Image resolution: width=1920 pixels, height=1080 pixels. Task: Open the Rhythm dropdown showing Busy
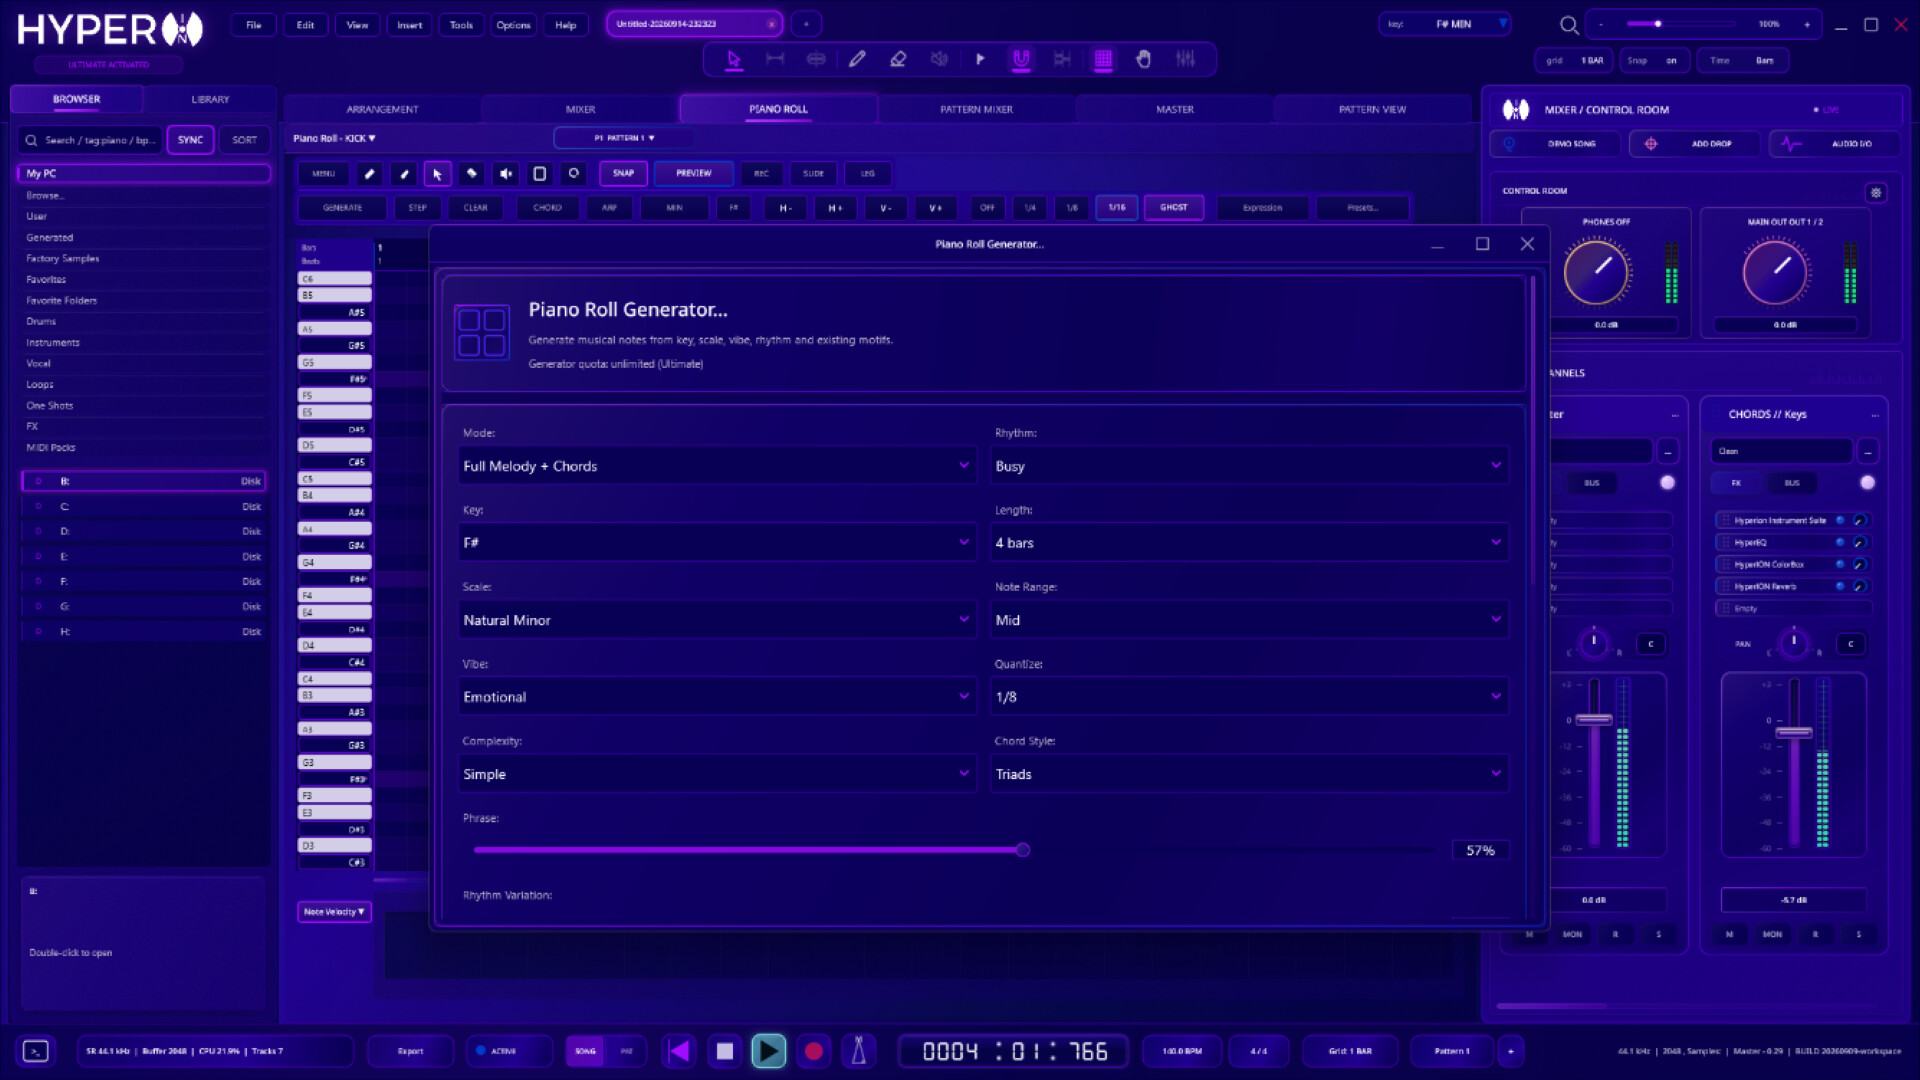pos(1248,466)
